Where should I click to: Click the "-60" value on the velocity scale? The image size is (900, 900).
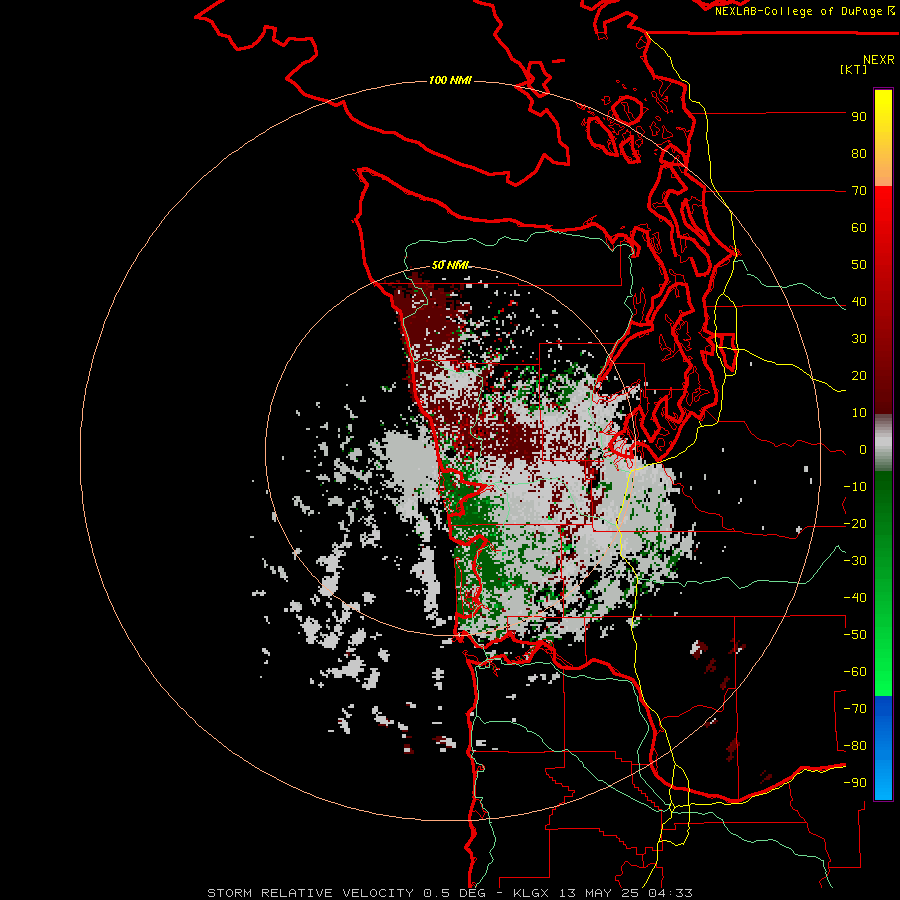coord(855,672)
